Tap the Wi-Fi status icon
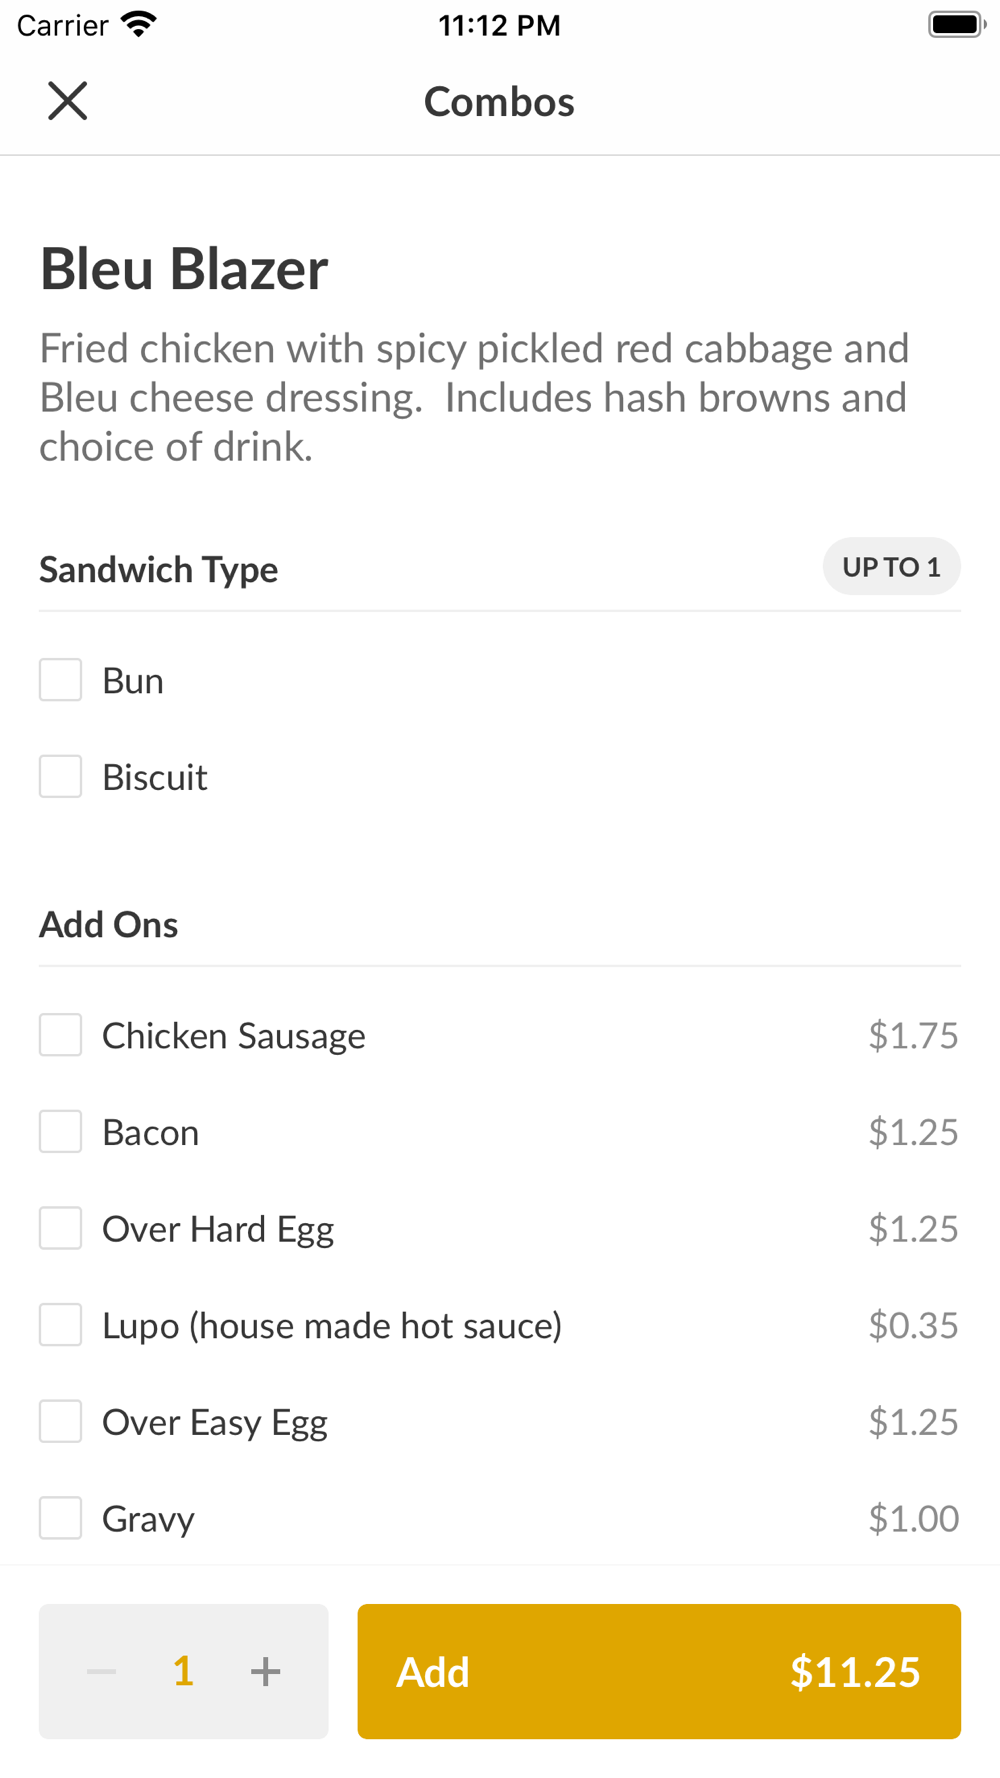The image size is (1000, 1778). [139, 24]
